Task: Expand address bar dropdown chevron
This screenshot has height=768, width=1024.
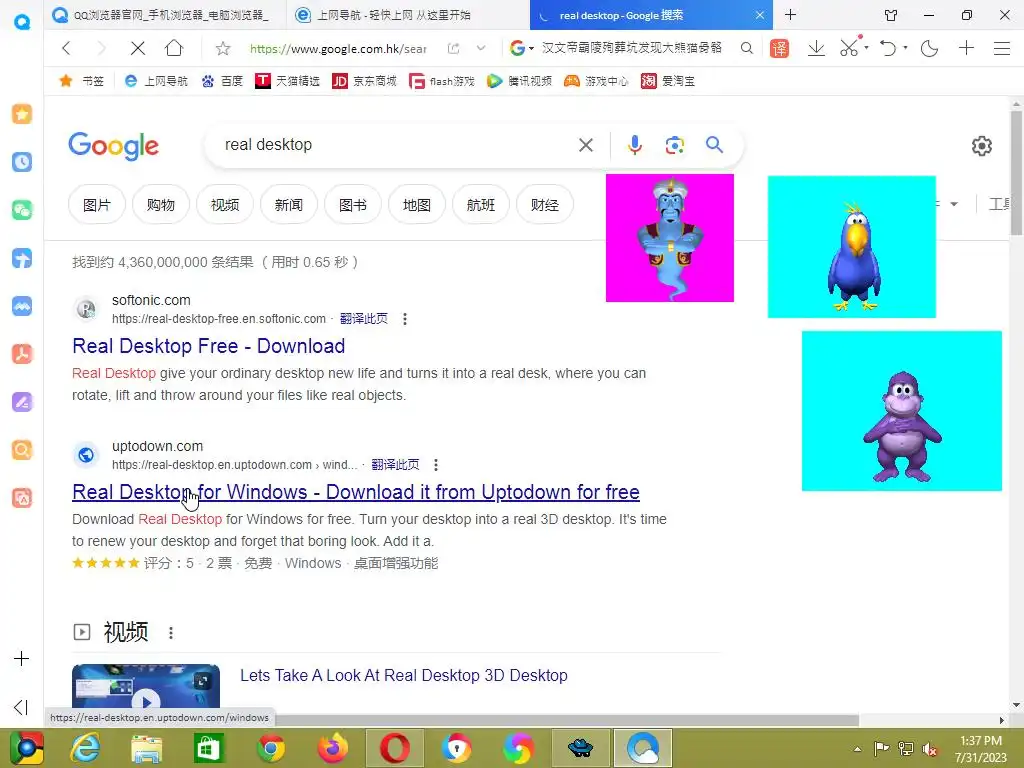Action: [x=481, y=48]
